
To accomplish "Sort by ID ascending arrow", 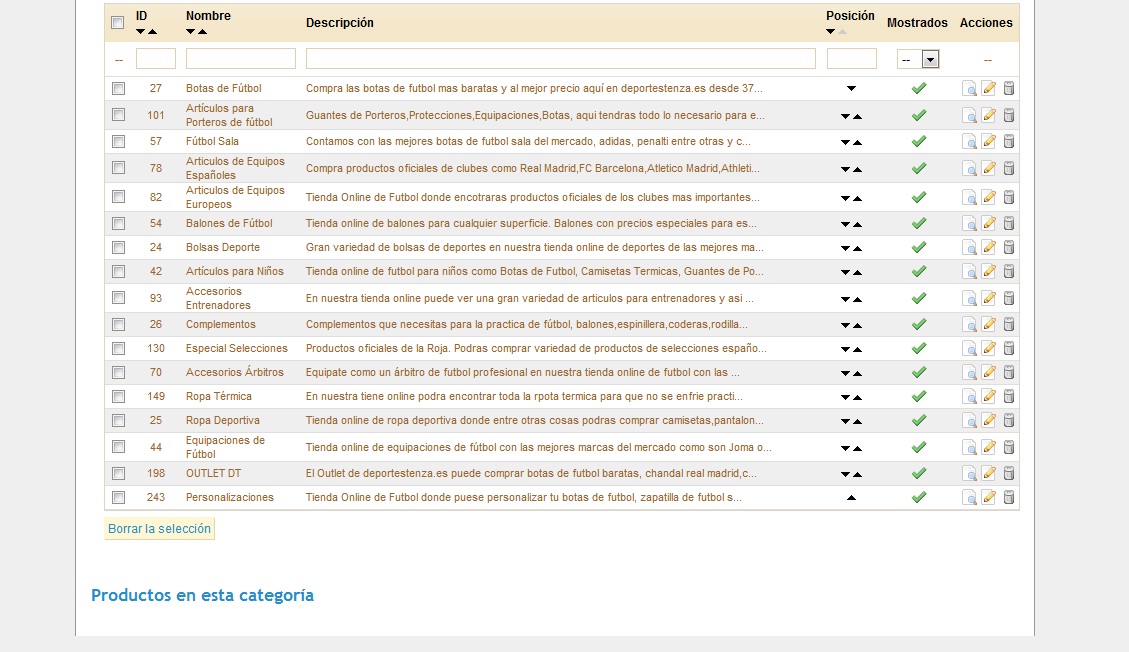I will point(153,32).
